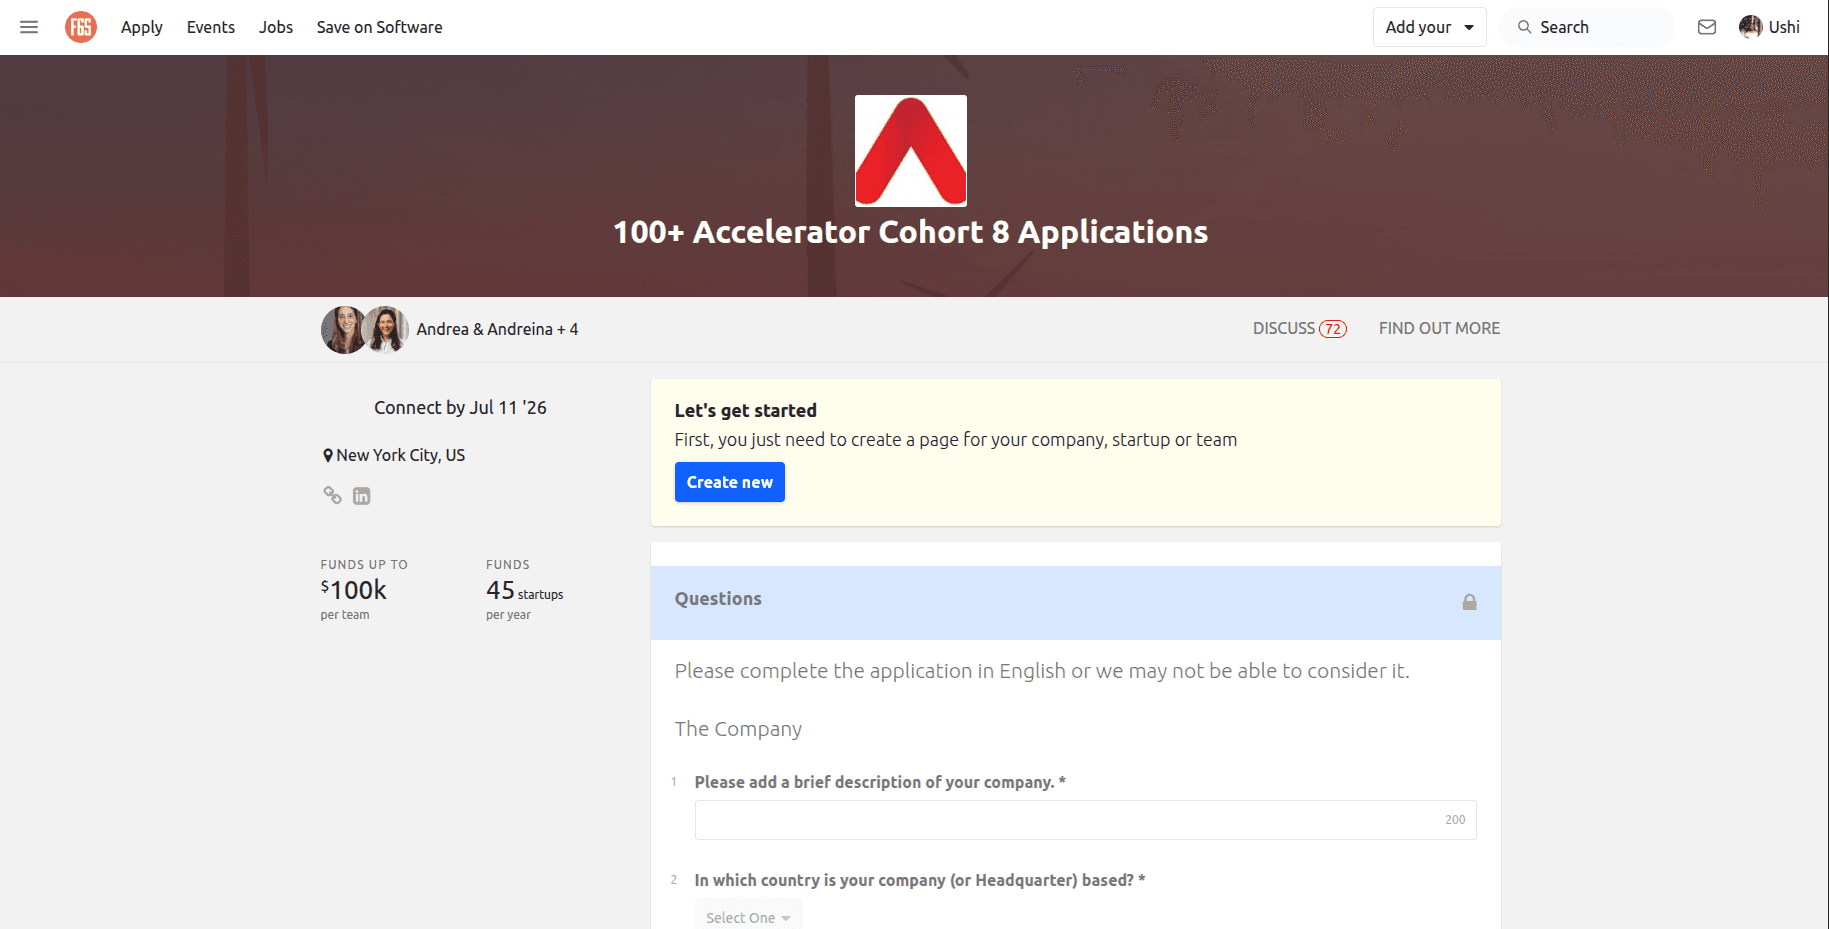1829x929 pixels.
Task: Open the FIND OUT MORE tab
Action: pyautogui.click(x=1440, y=328)
